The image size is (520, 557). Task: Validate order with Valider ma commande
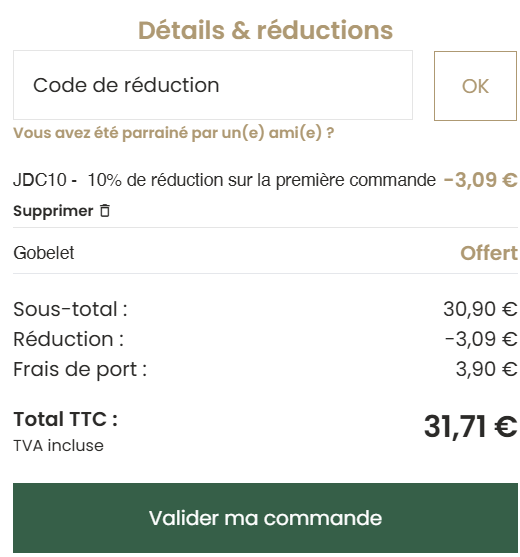[265, 518]
